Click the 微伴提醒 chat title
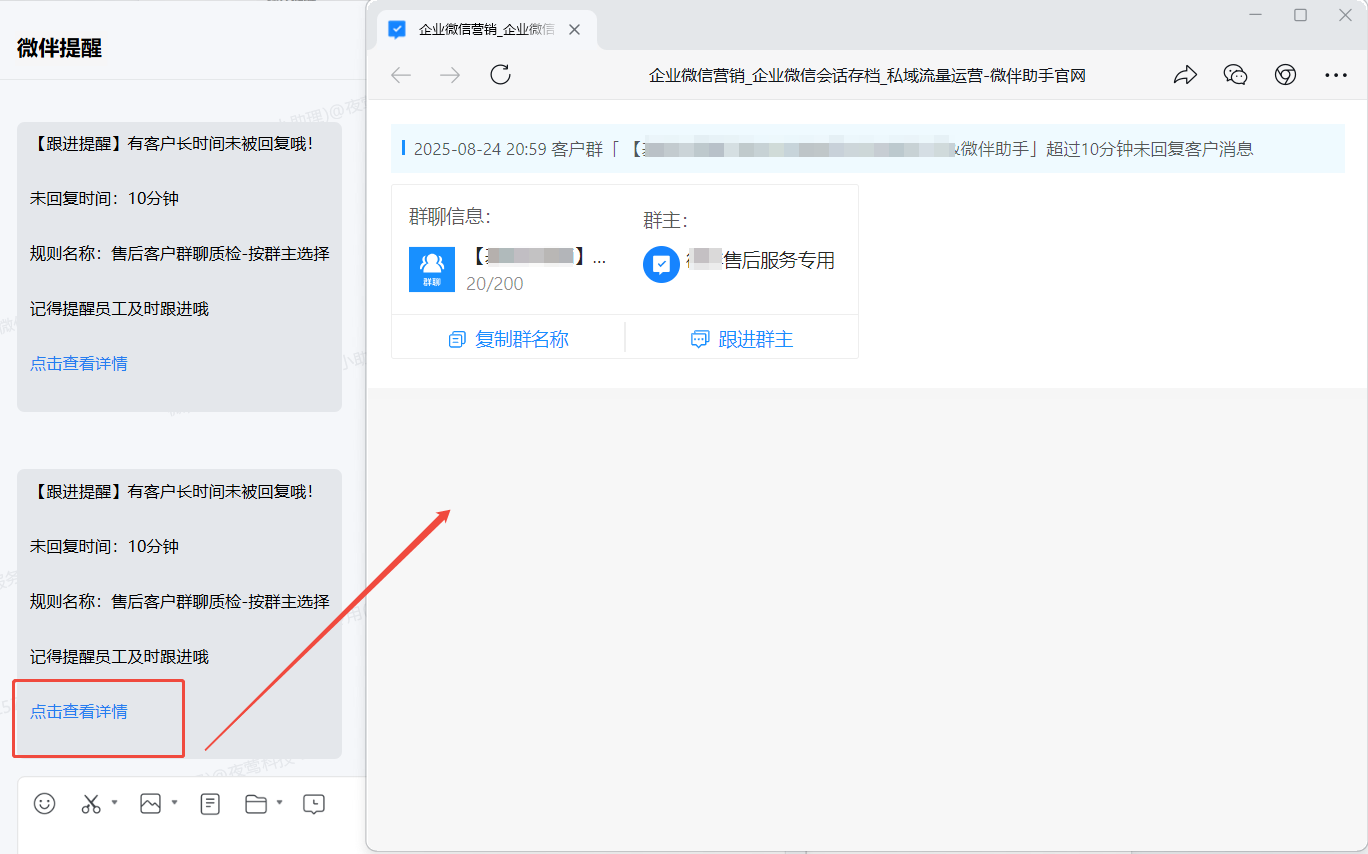Screen dimensions: 1368x854 59,48
